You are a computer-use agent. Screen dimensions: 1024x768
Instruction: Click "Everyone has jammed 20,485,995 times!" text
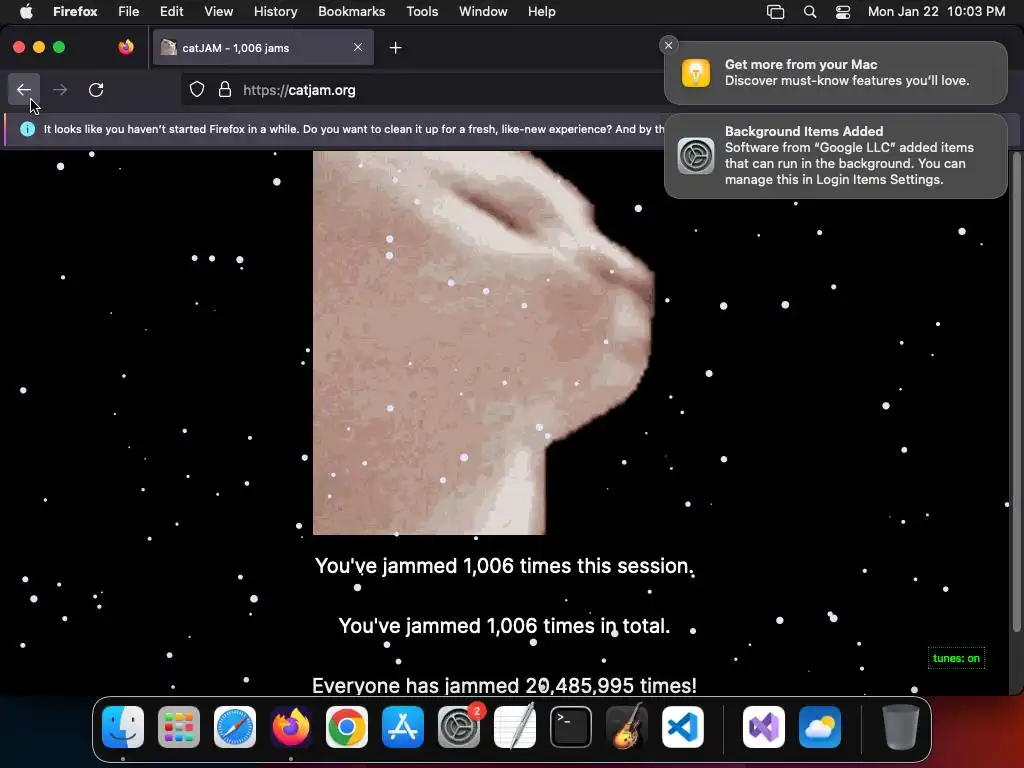(504, 685)
